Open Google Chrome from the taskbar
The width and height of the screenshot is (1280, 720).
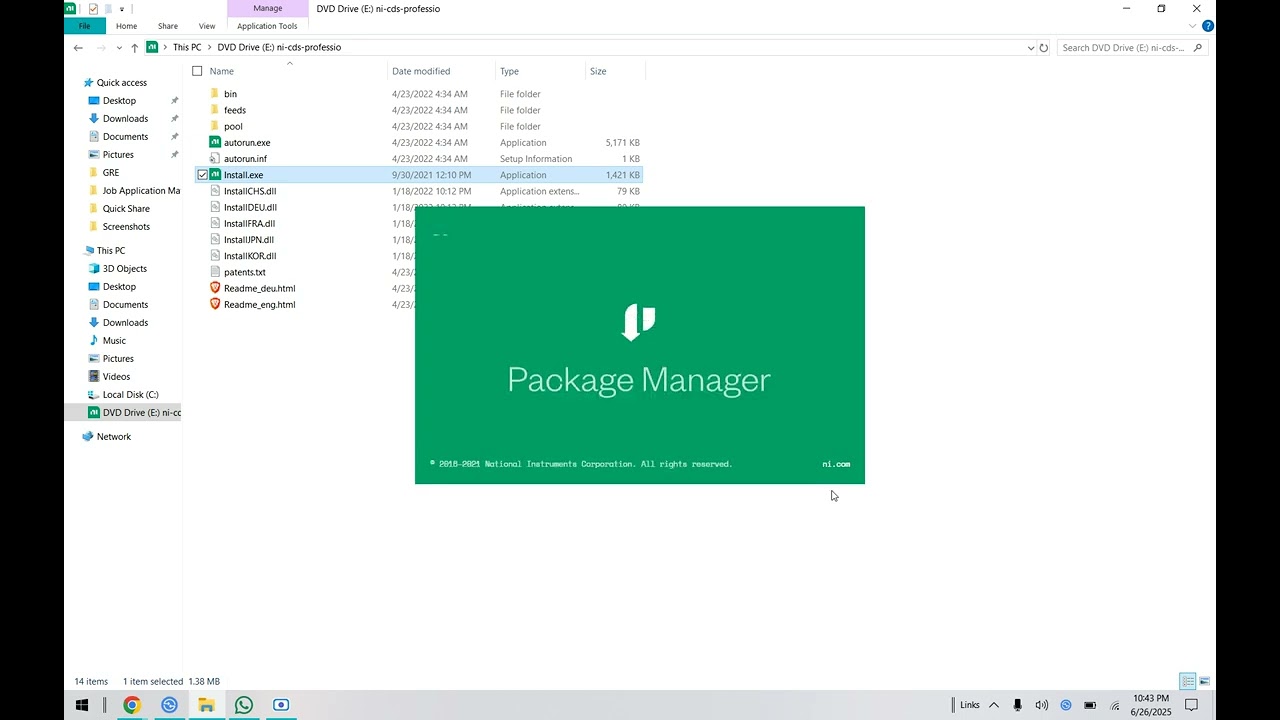click(x=131, y=705)
